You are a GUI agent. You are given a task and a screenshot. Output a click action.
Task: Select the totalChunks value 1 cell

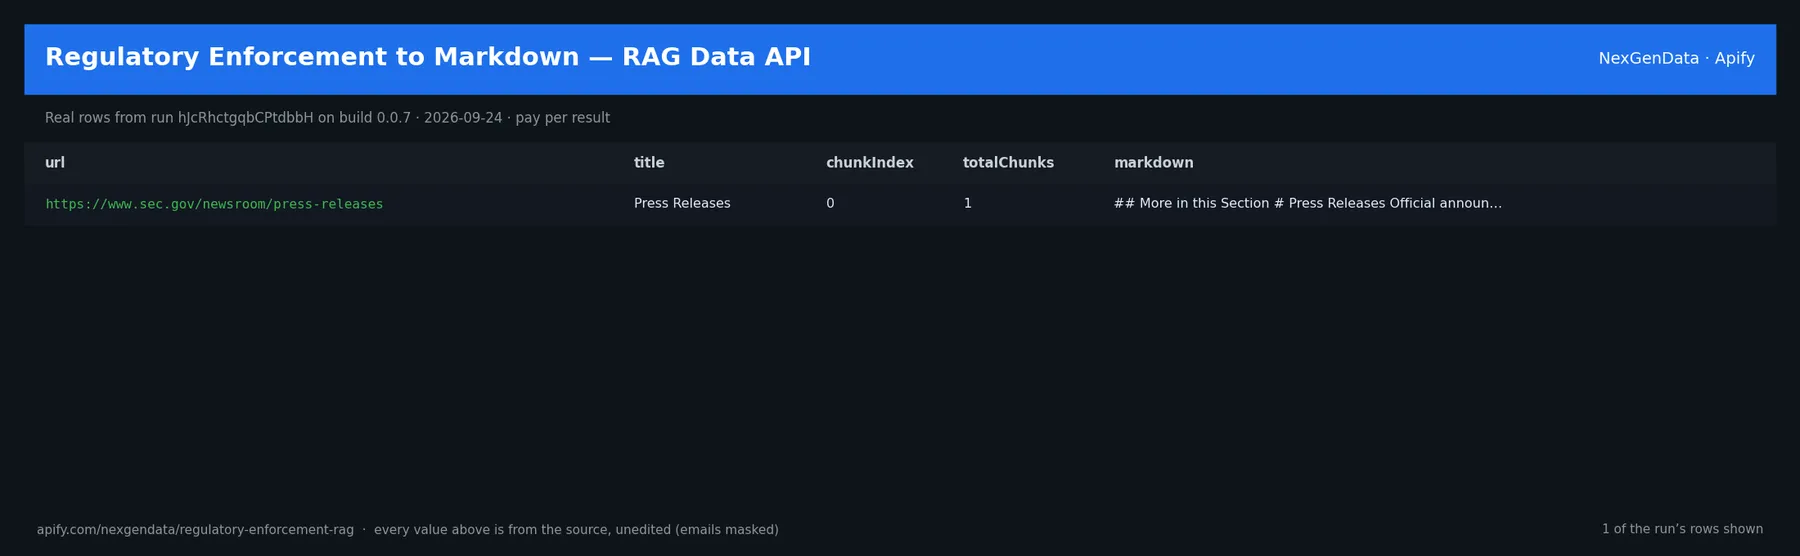coord(967,203)
